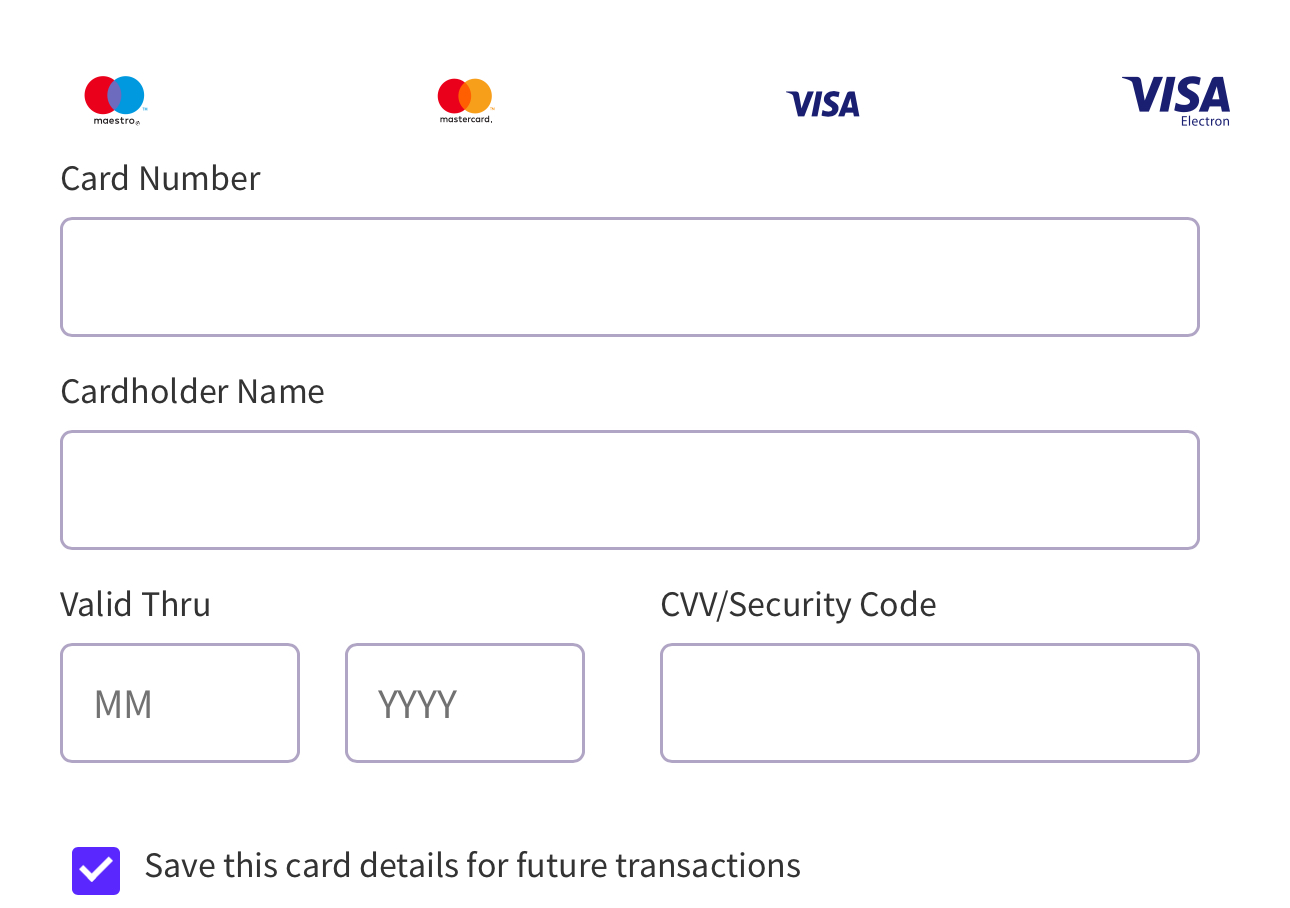The height and width of the screenshot is (908, 1290).
Task: Click the "Valid Thru" label text
Action: [135, 605]
